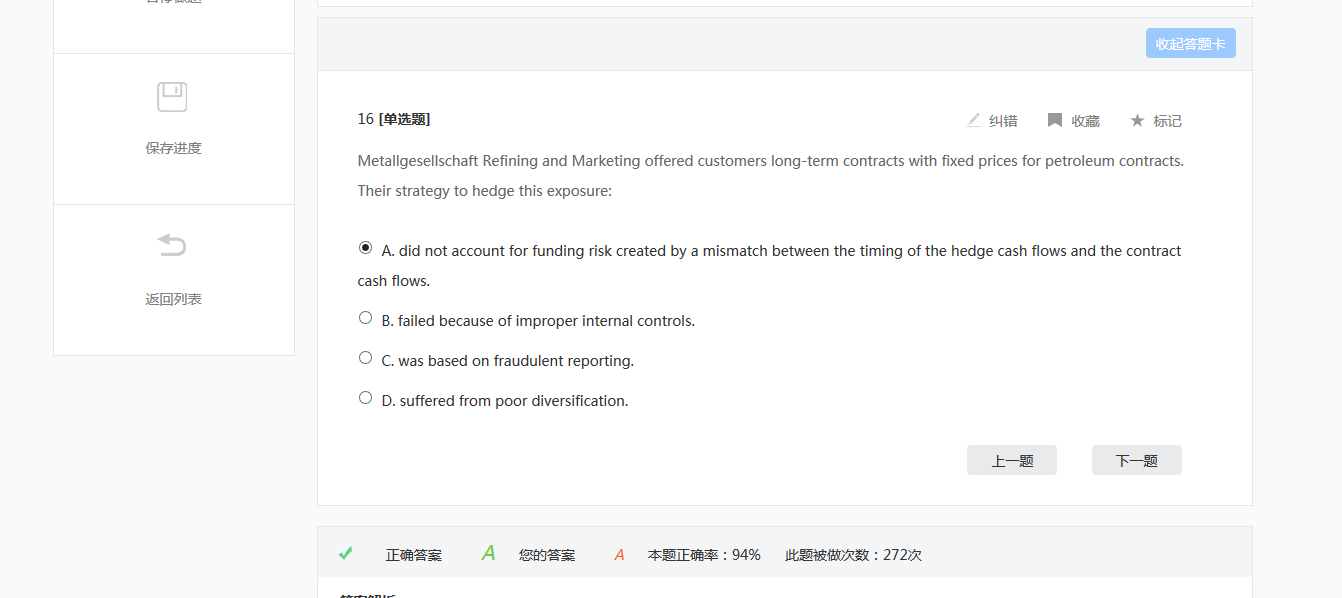Go to next question 下一题
Screen dimensions: 1342x598
tap(1136, 460)
